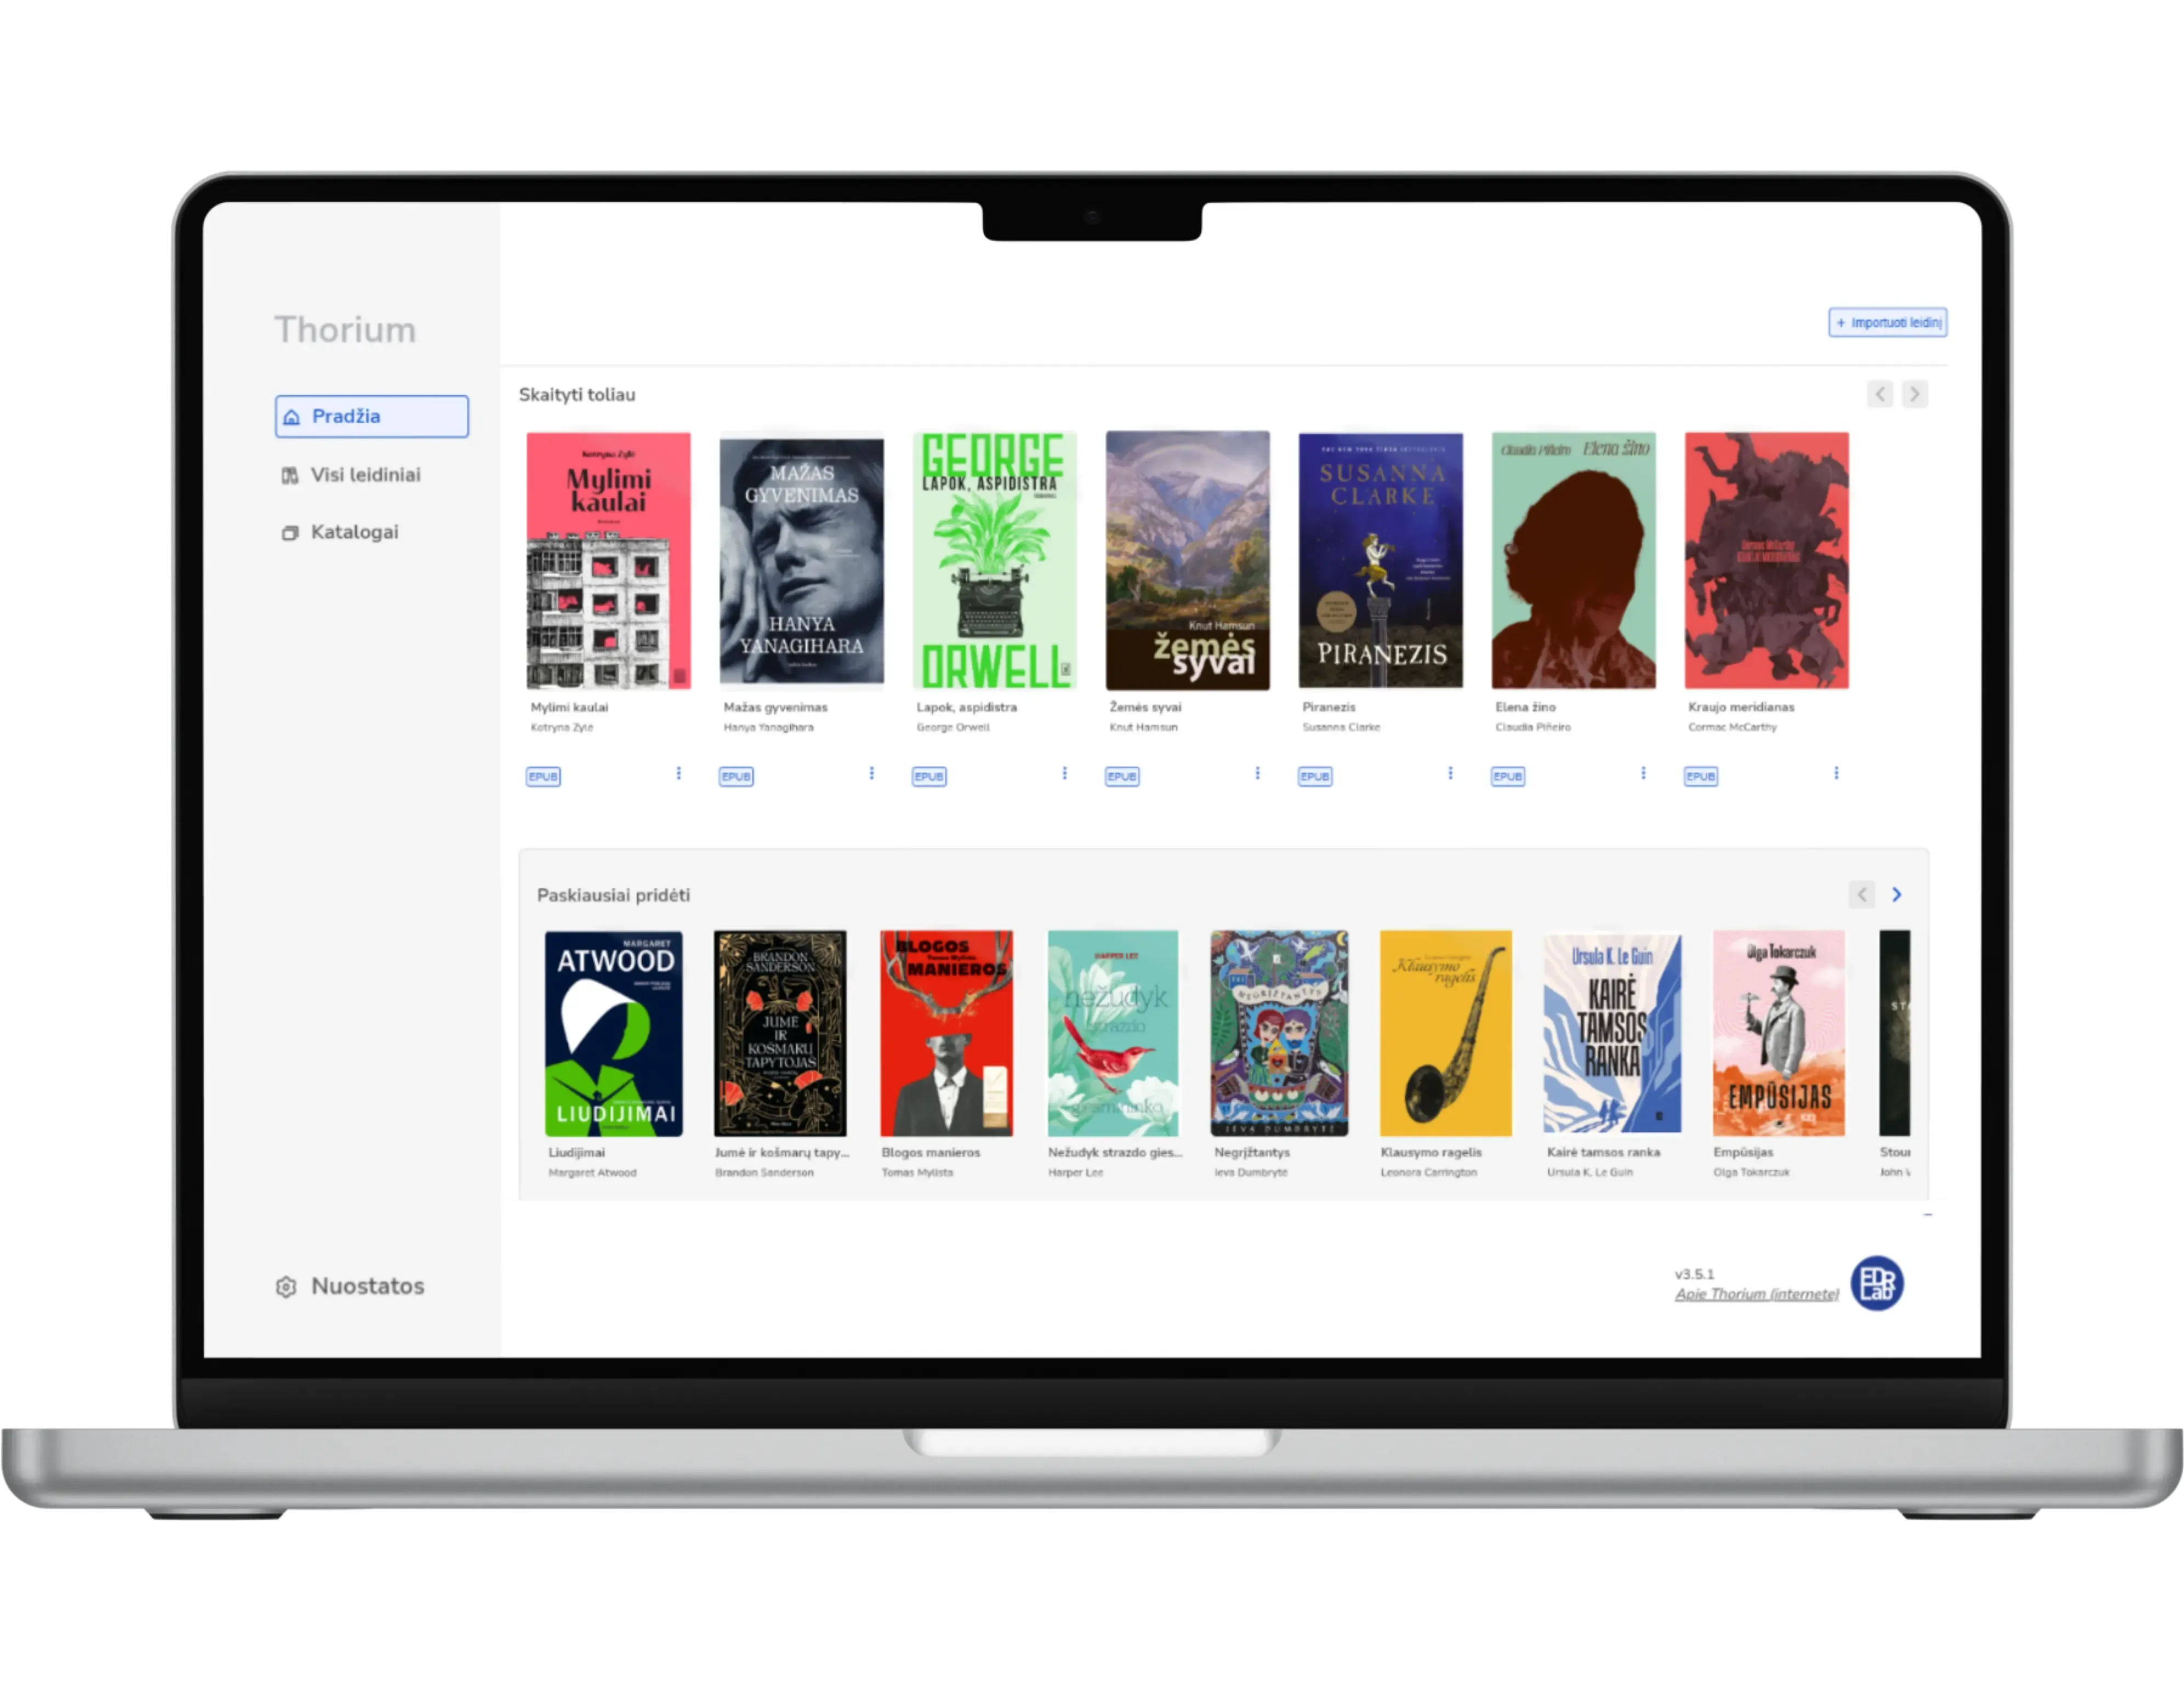Open the Elena žino book cover
2184x1703 pixels.
1574,561
